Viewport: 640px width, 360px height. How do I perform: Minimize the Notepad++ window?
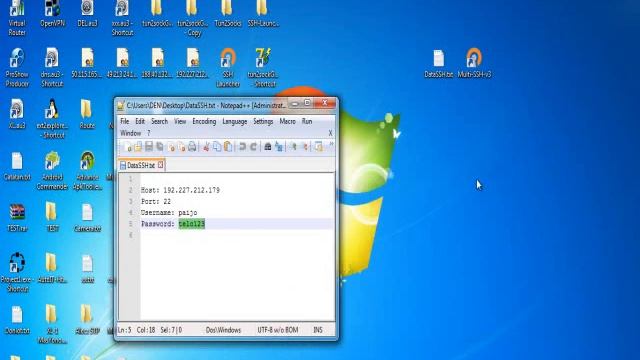[x=295, y=104]
